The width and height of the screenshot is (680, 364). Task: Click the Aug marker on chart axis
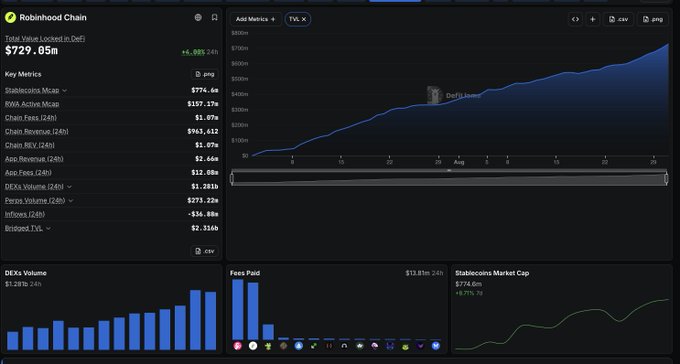459,162
